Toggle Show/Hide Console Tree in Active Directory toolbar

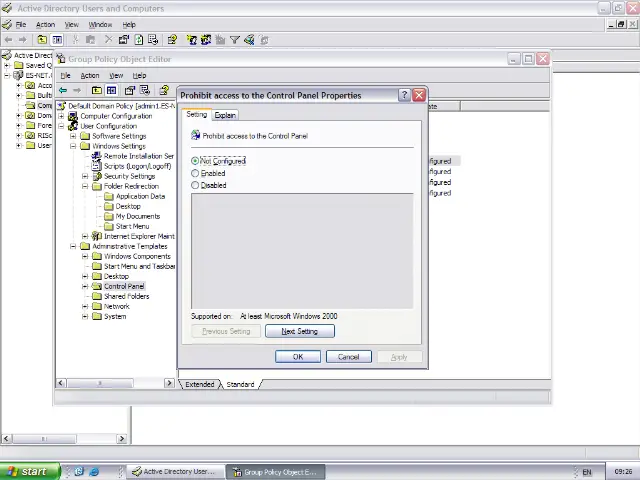tap(57, 40)
